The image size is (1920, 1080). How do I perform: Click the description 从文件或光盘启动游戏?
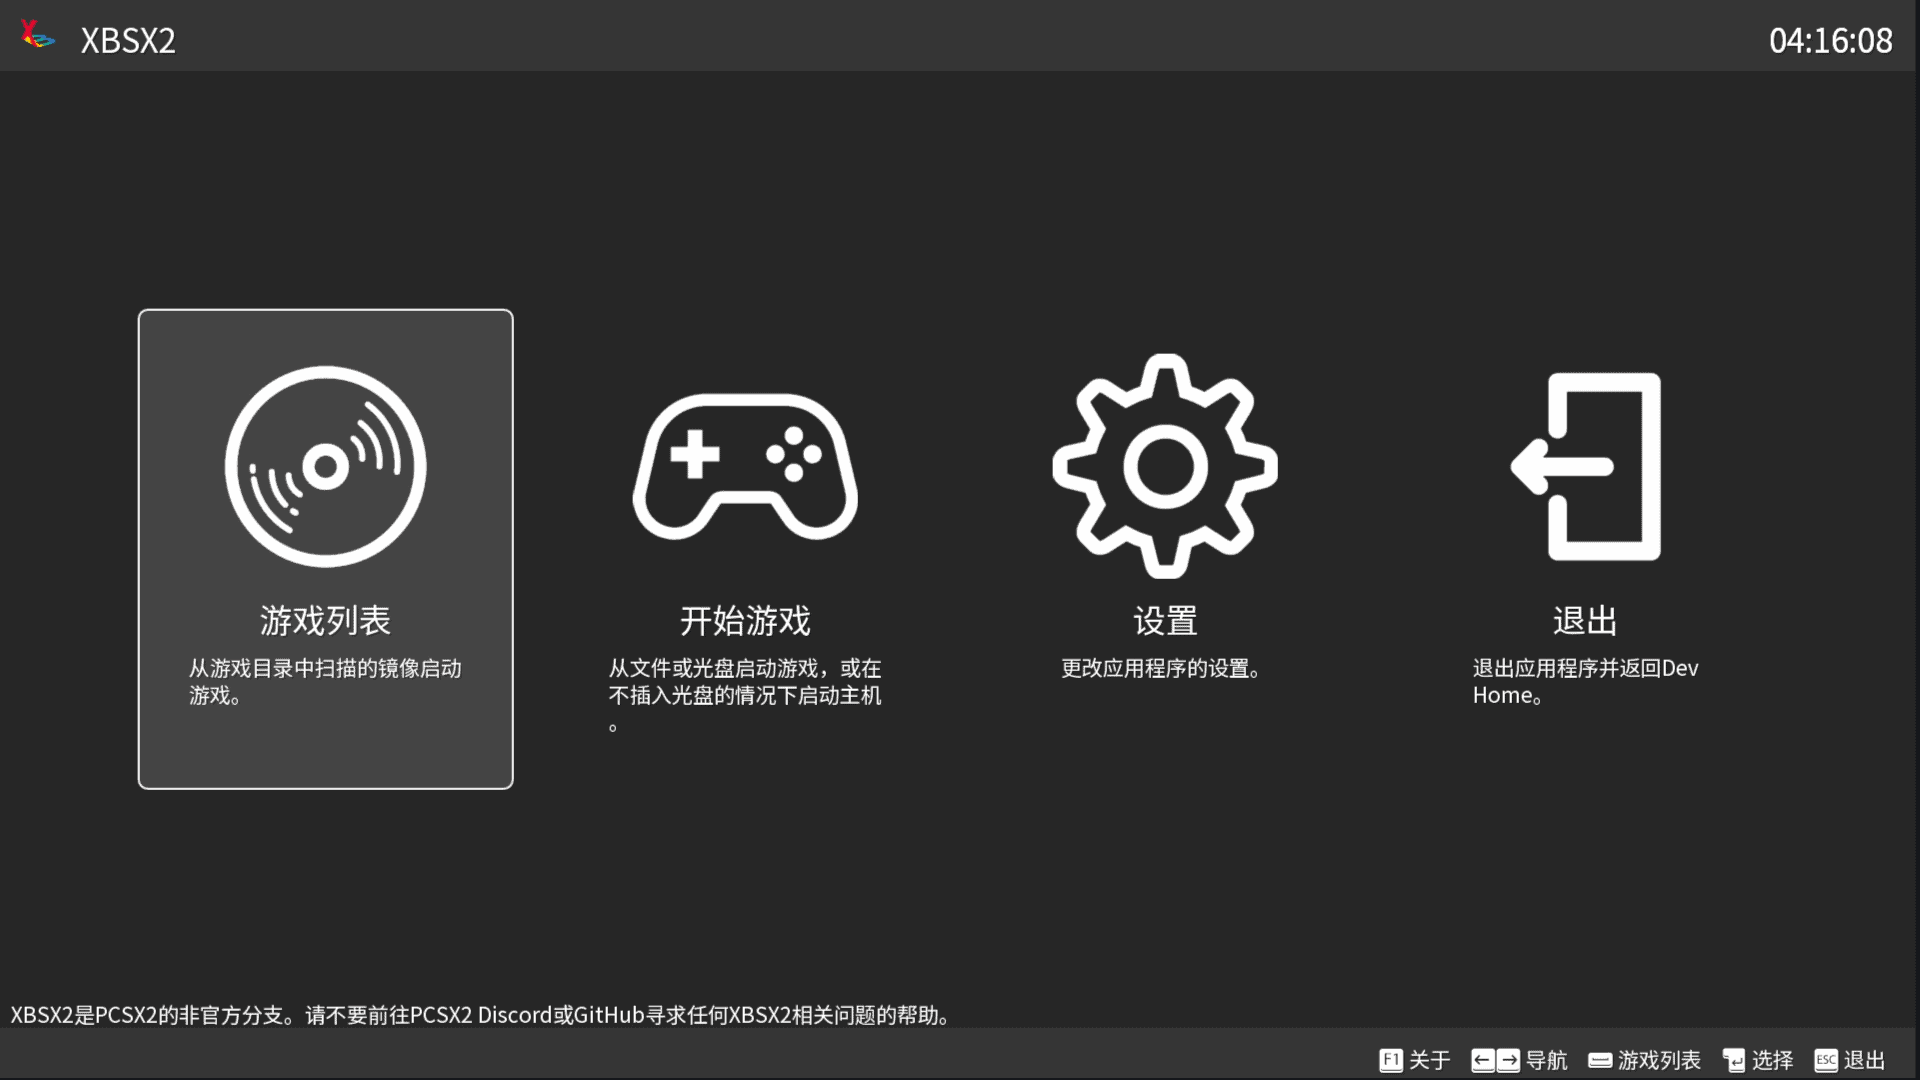point(745,695)
